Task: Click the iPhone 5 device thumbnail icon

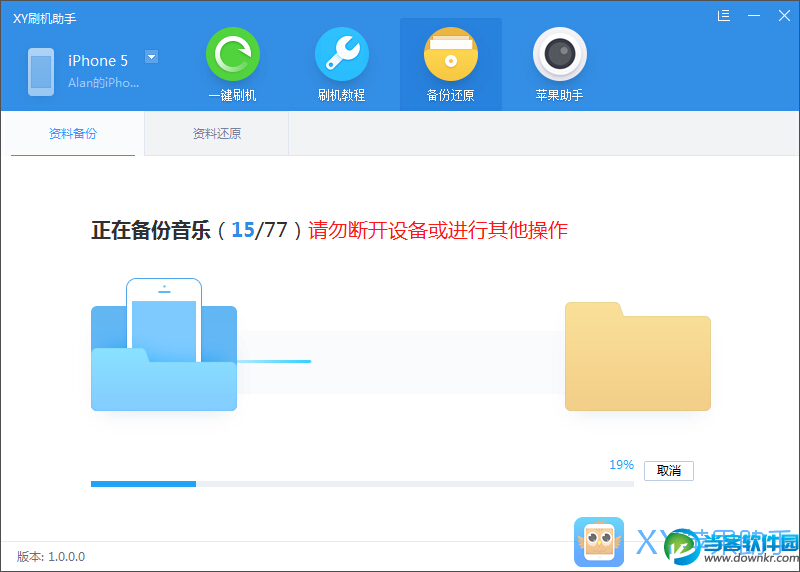Action: [41, 72]
